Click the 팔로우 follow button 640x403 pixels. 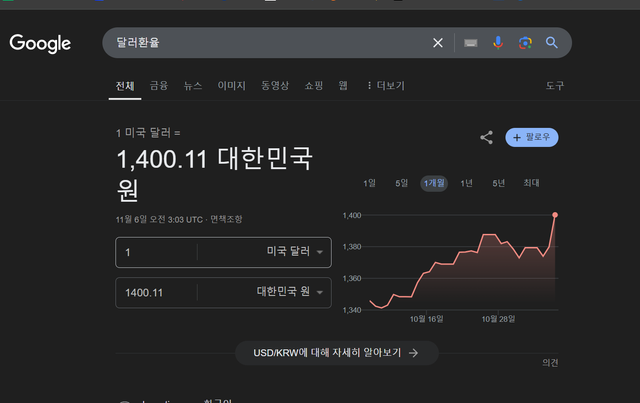pyautogui.click(x=532, y=137)
